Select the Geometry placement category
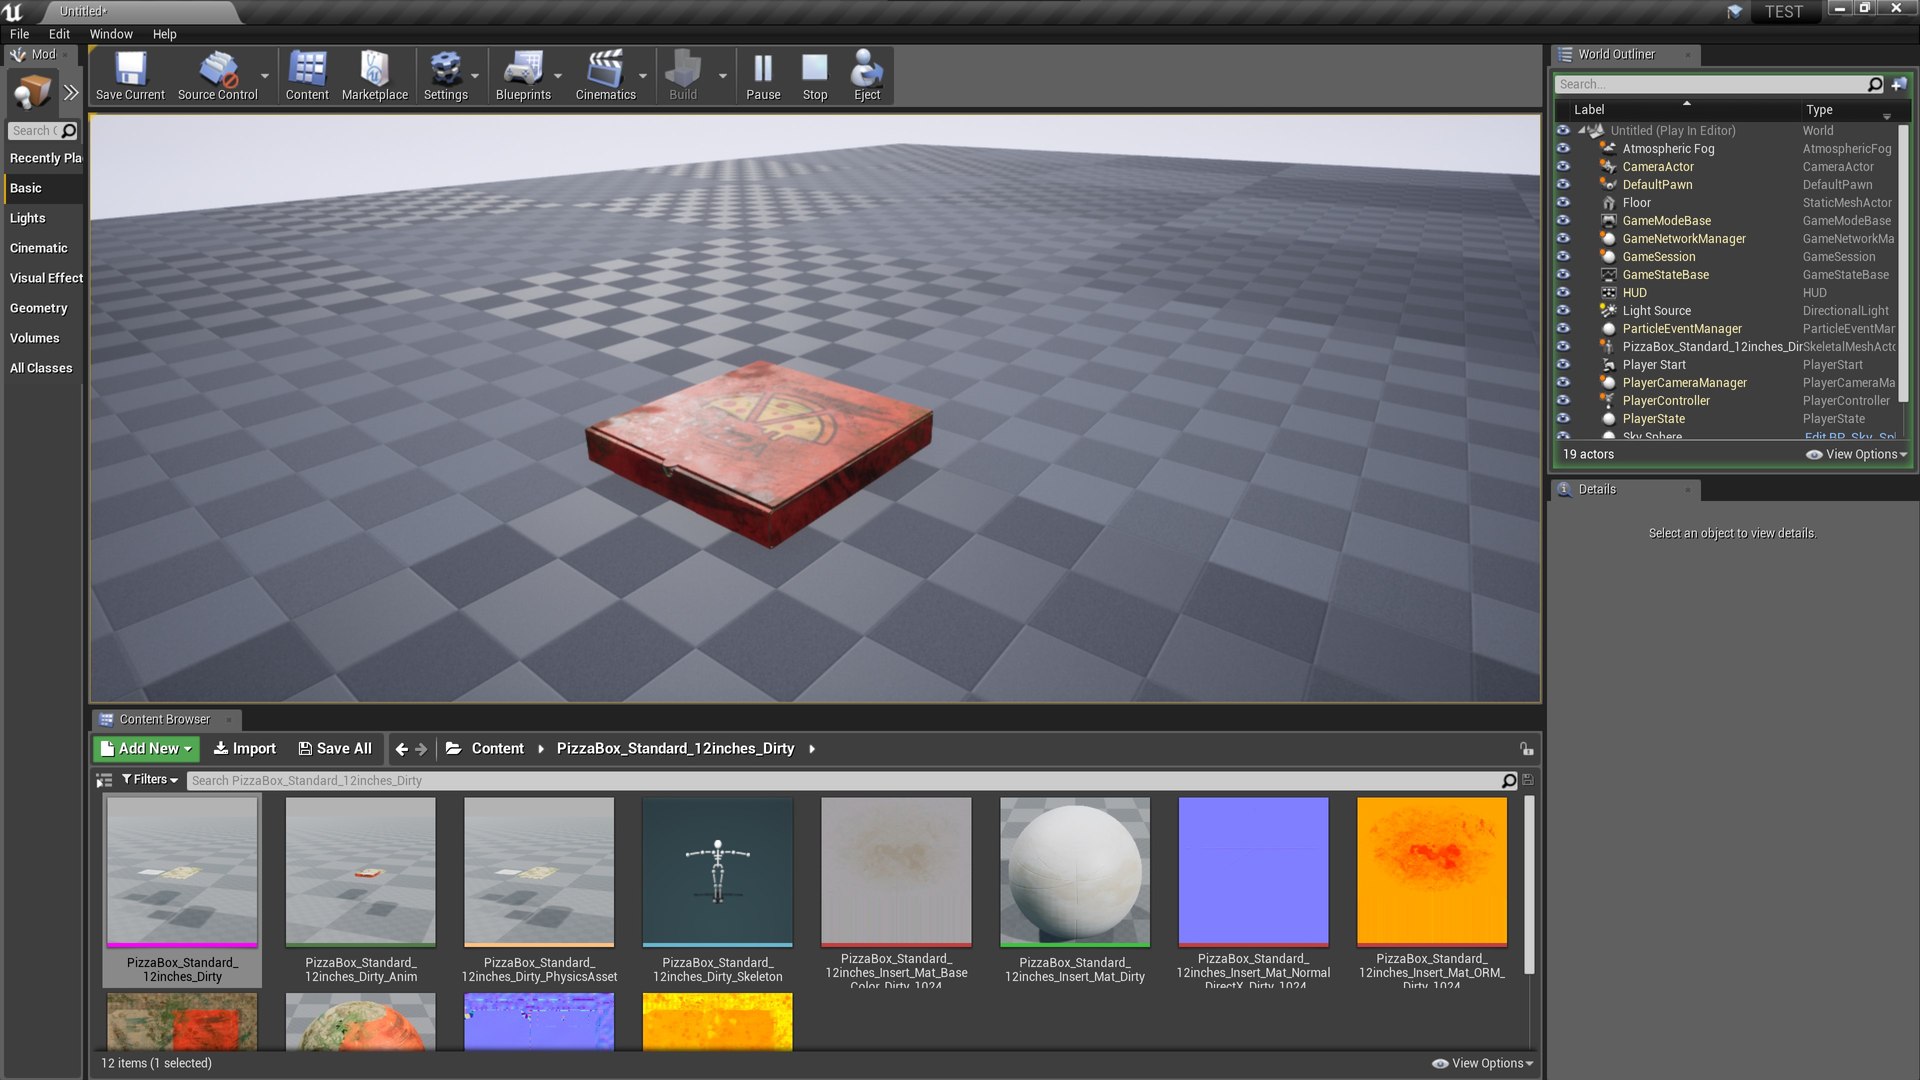Viewport: 1920px width, 1080px height. (43, 308)
